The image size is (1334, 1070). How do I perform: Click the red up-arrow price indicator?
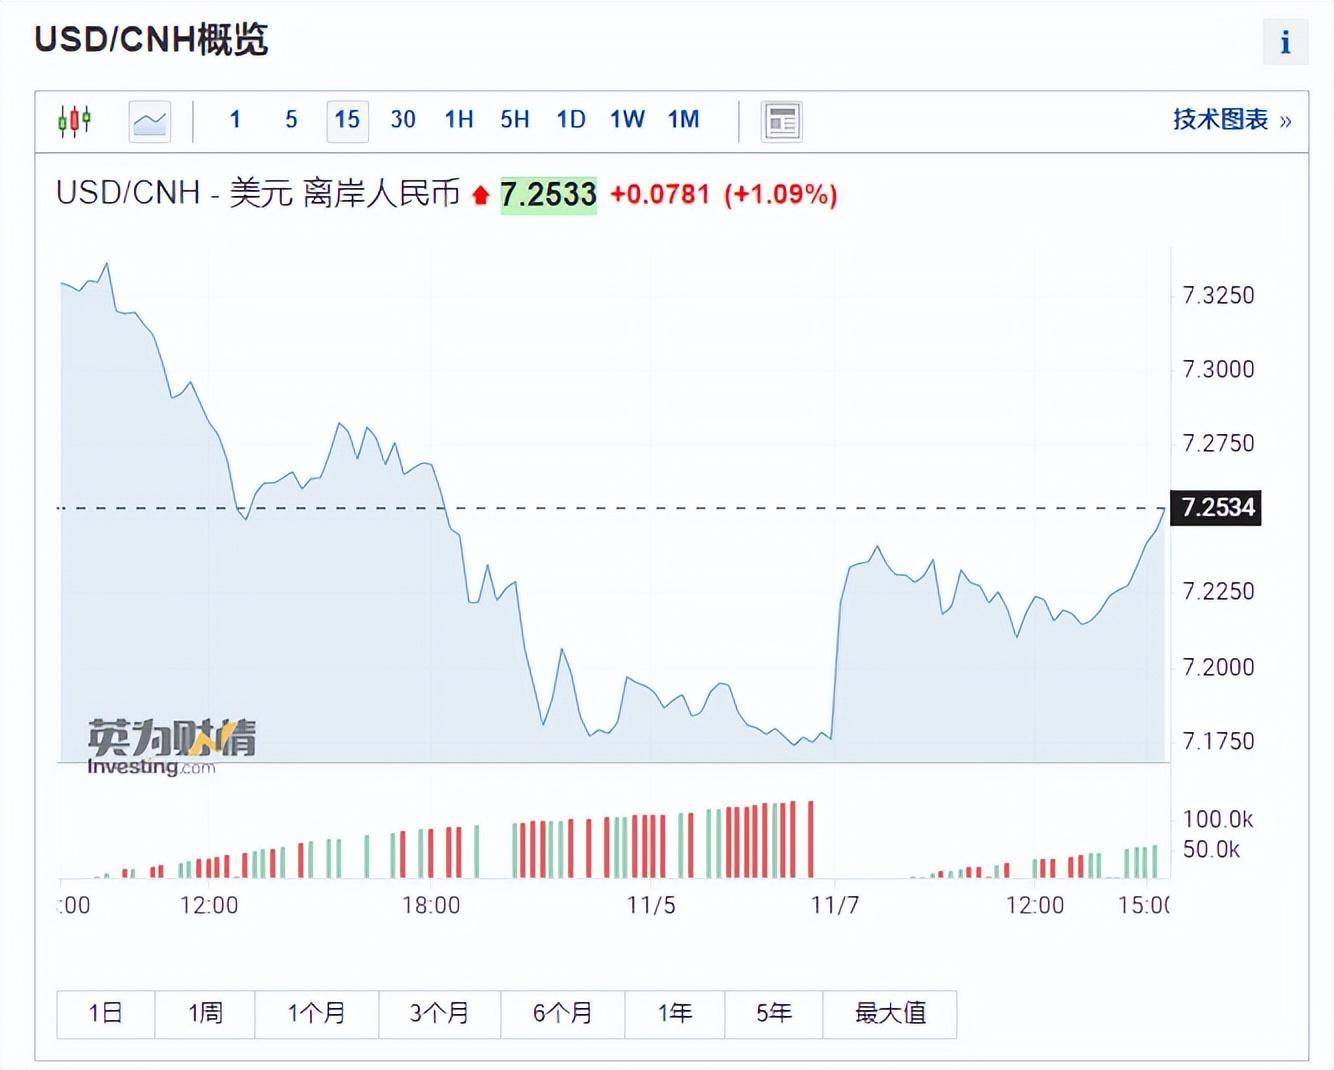[480, 195]
